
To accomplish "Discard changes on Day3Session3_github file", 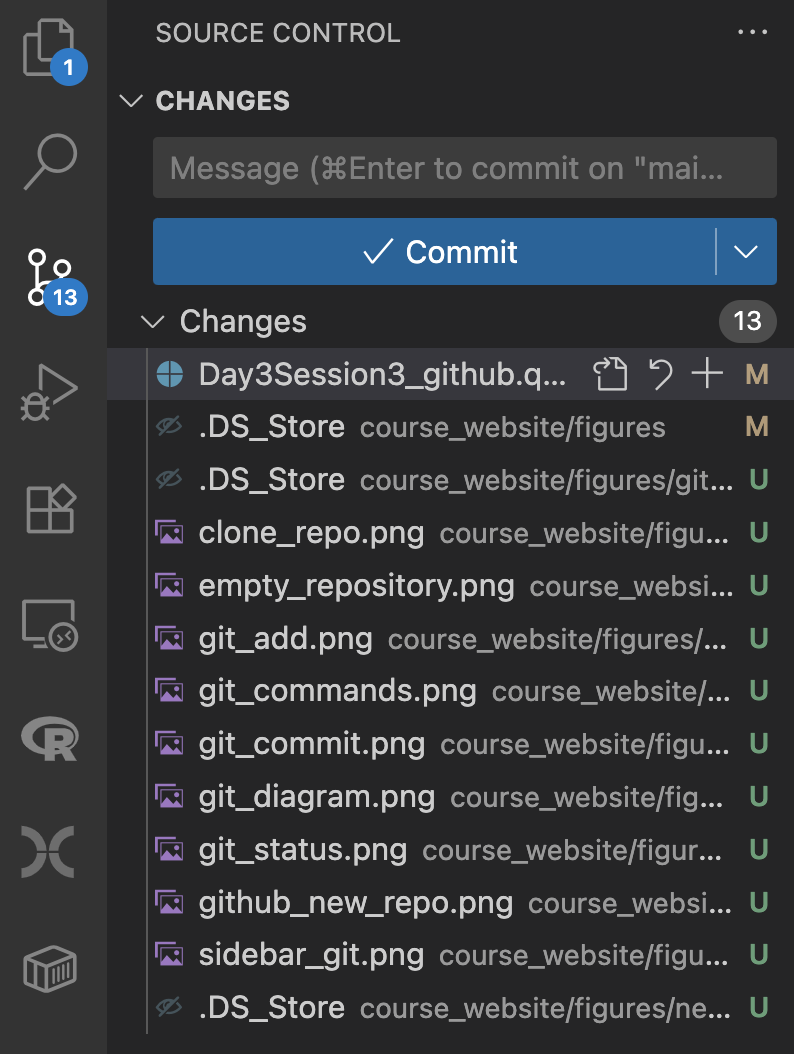I will pyautogui.click(x=660, y=374).
